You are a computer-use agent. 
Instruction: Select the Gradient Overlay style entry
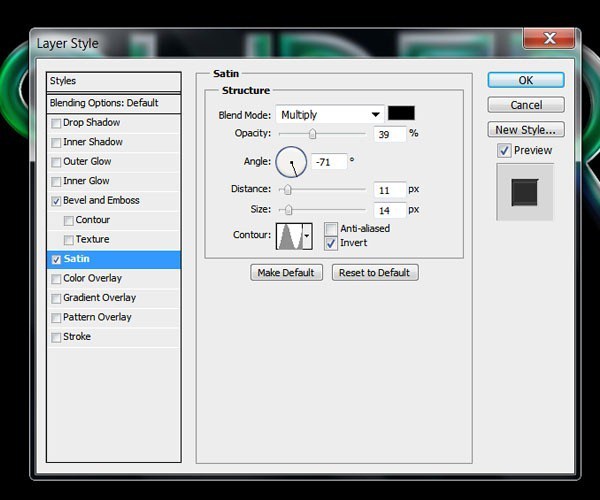[99, 298]
